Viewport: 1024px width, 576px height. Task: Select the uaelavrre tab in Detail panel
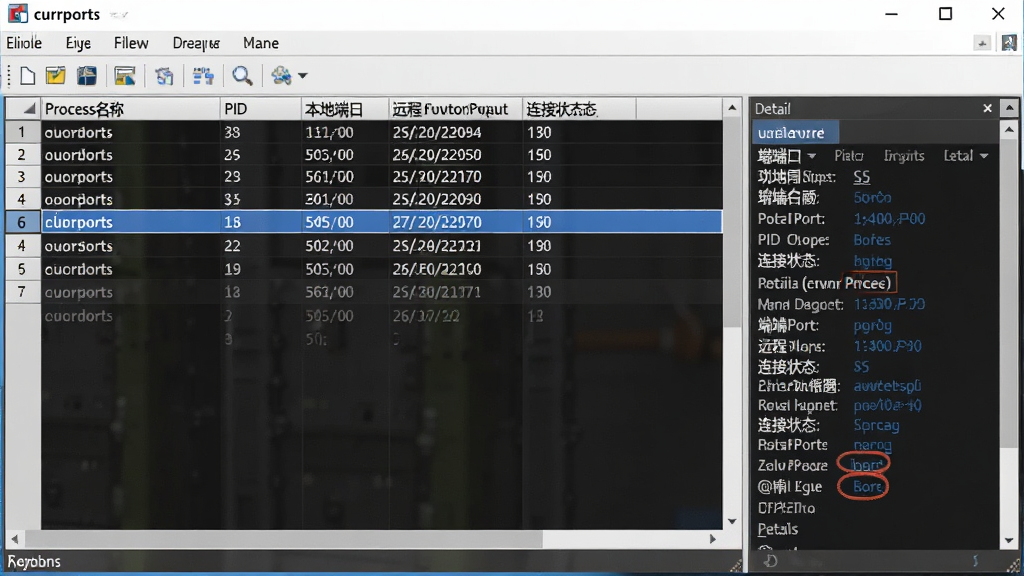[x=795, y=133]
